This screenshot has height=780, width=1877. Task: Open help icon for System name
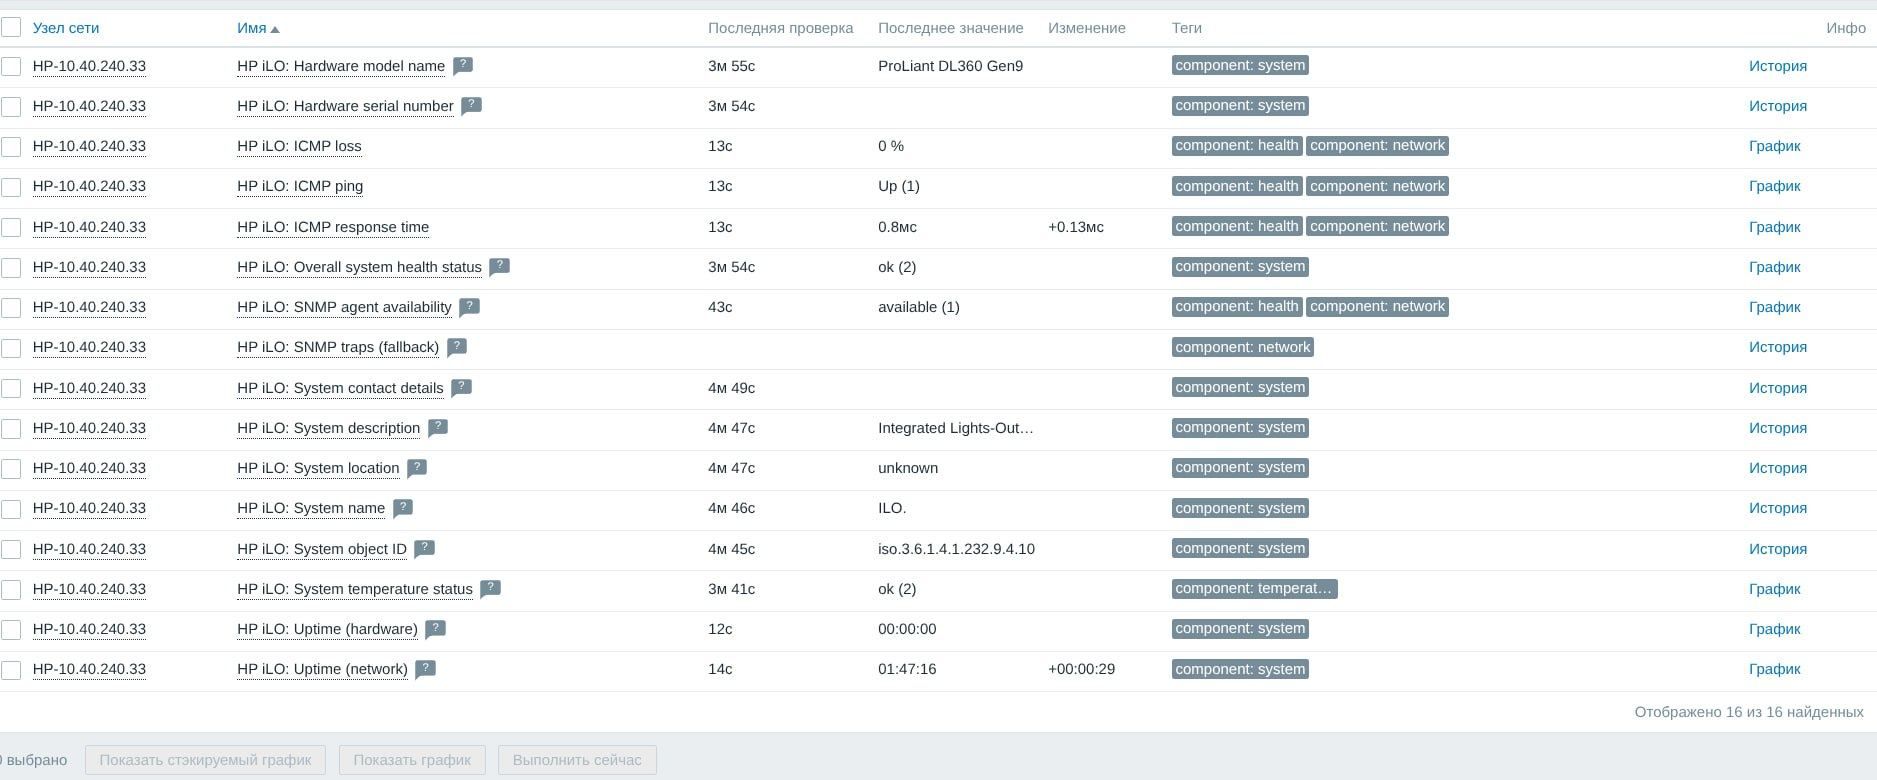[x=403, y=508]
